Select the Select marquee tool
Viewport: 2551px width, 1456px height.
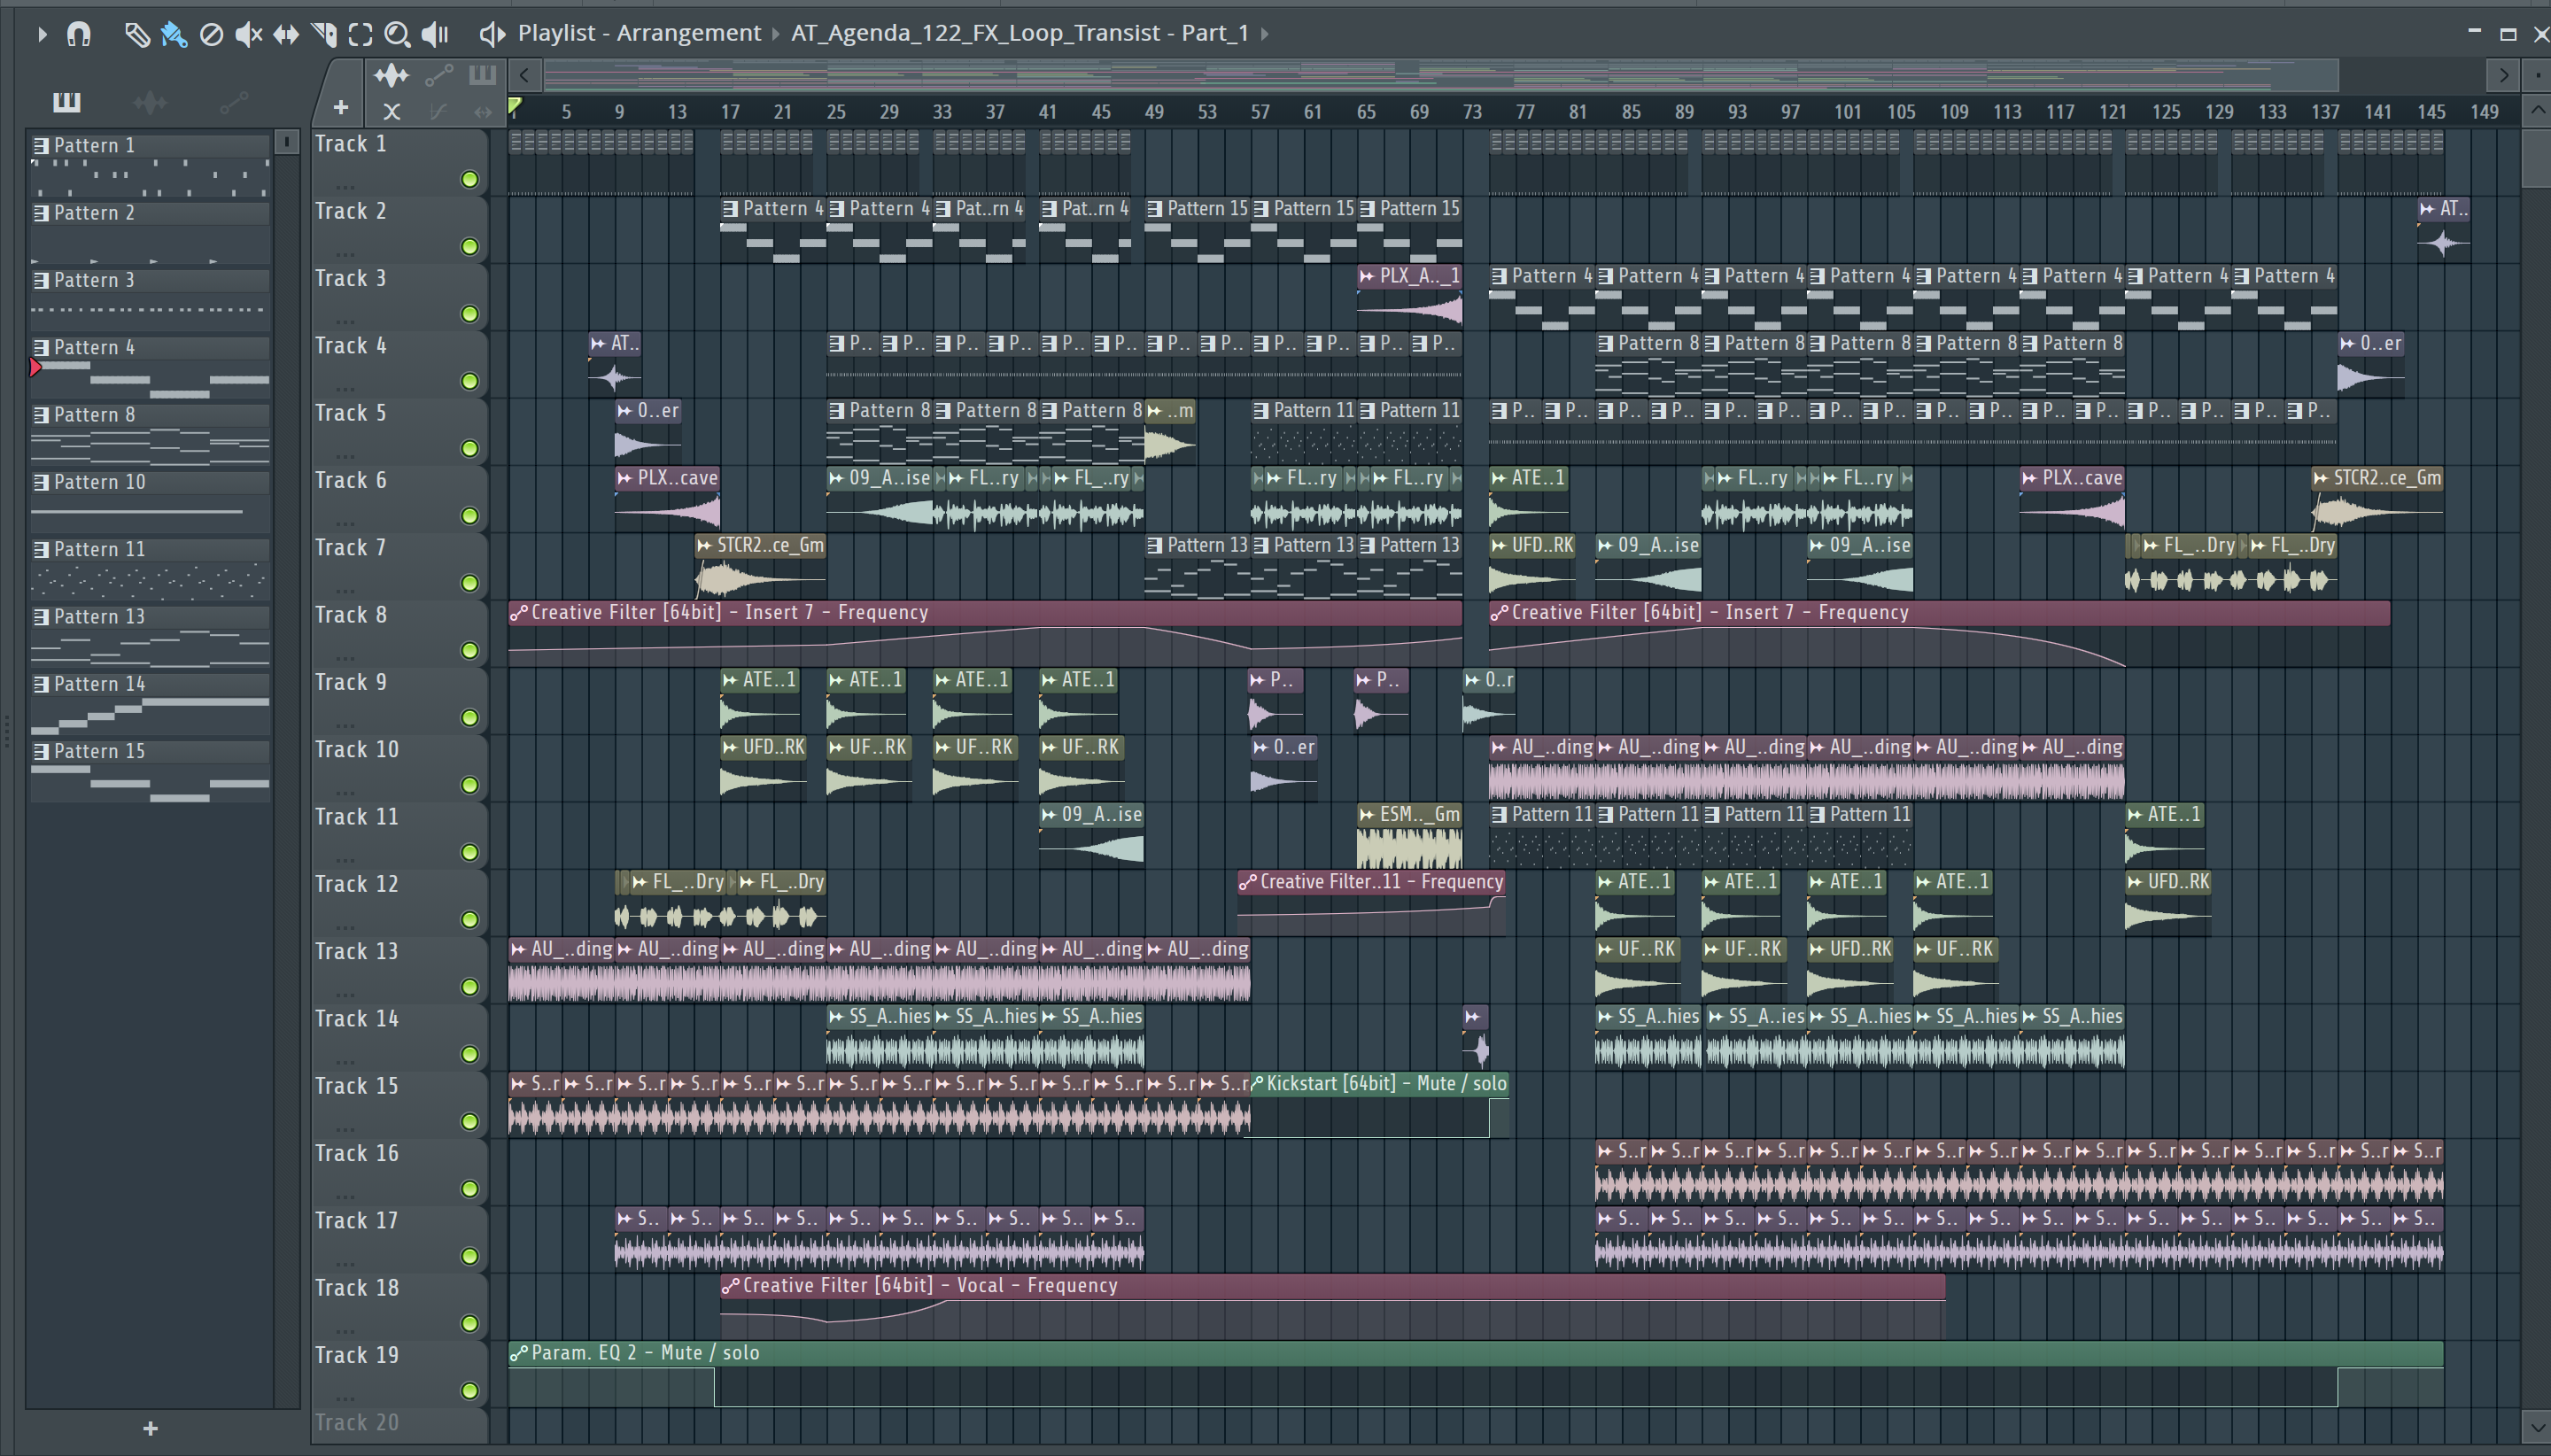[x=360, y=35]
